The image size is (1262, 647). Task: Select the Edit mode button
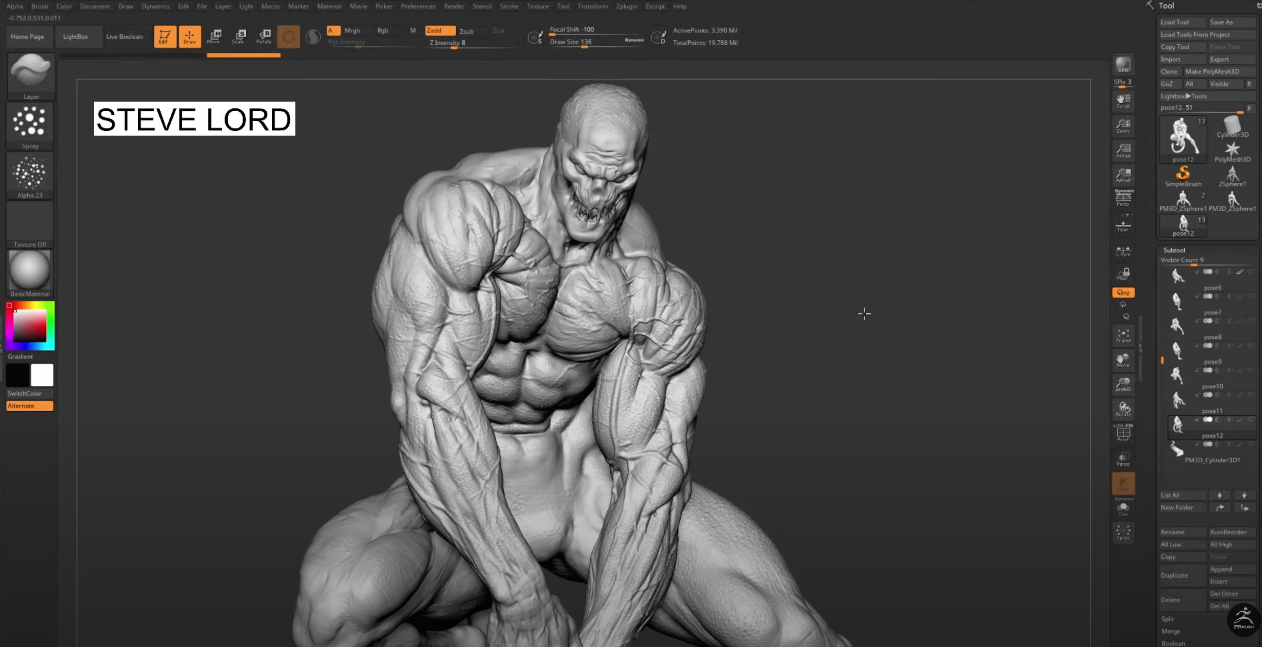coord(165,37)
